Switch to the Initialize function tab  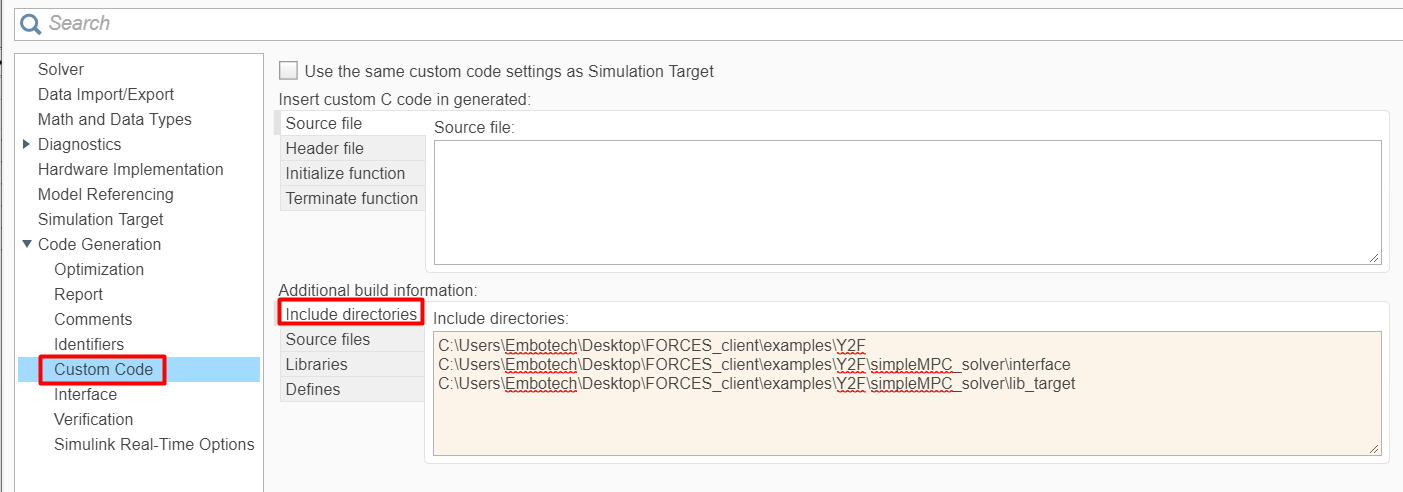(345, 173)
